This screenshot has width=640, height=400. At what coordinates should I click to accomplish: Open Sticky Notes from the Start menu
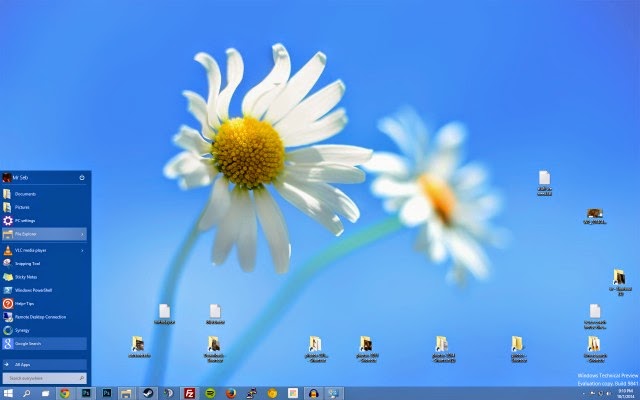[x=44, y=277]
